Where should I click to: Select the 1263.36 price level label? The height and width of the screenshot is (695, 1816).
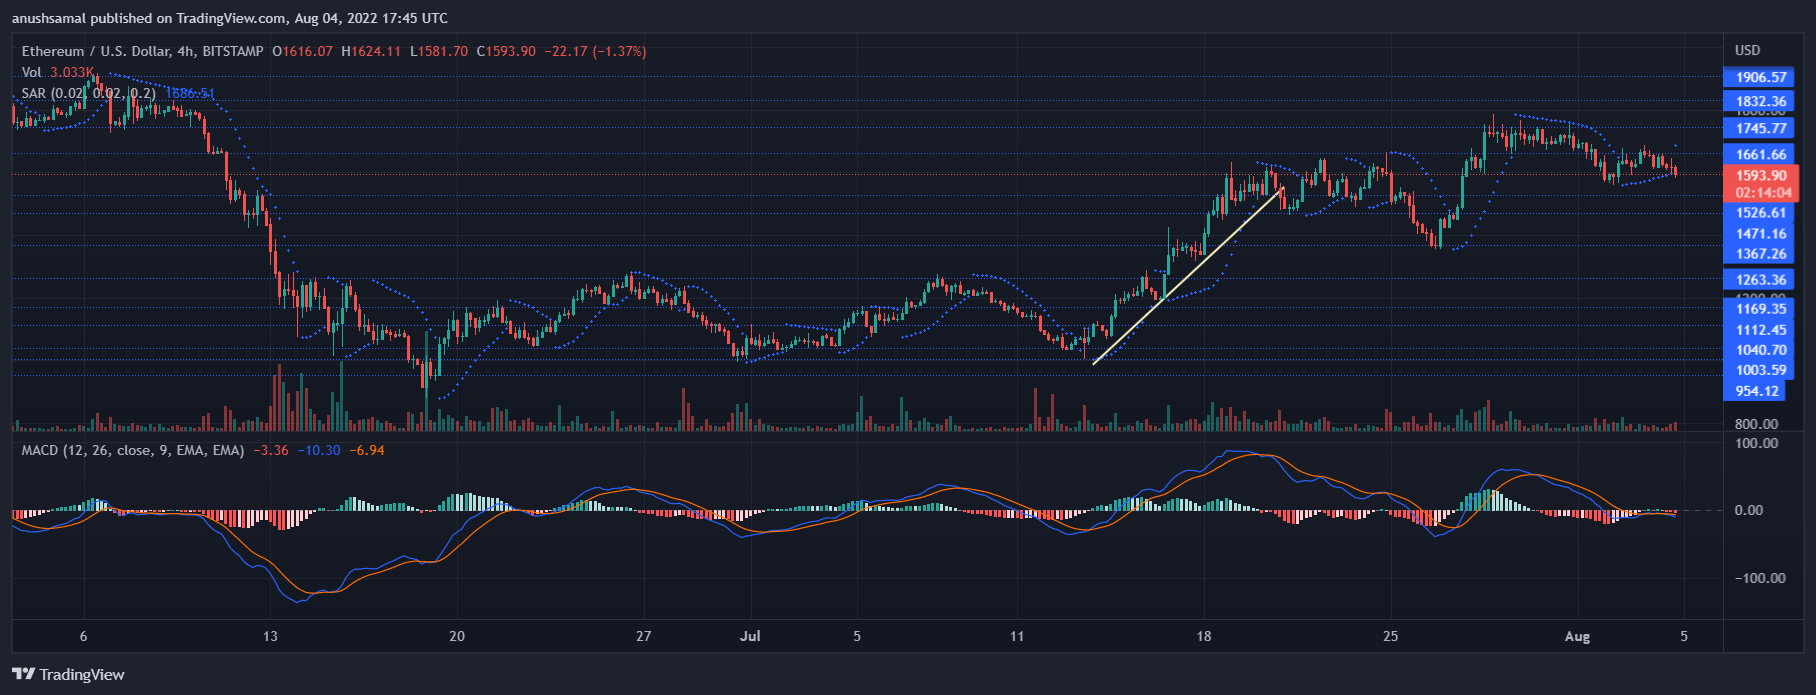[1760, 280]
